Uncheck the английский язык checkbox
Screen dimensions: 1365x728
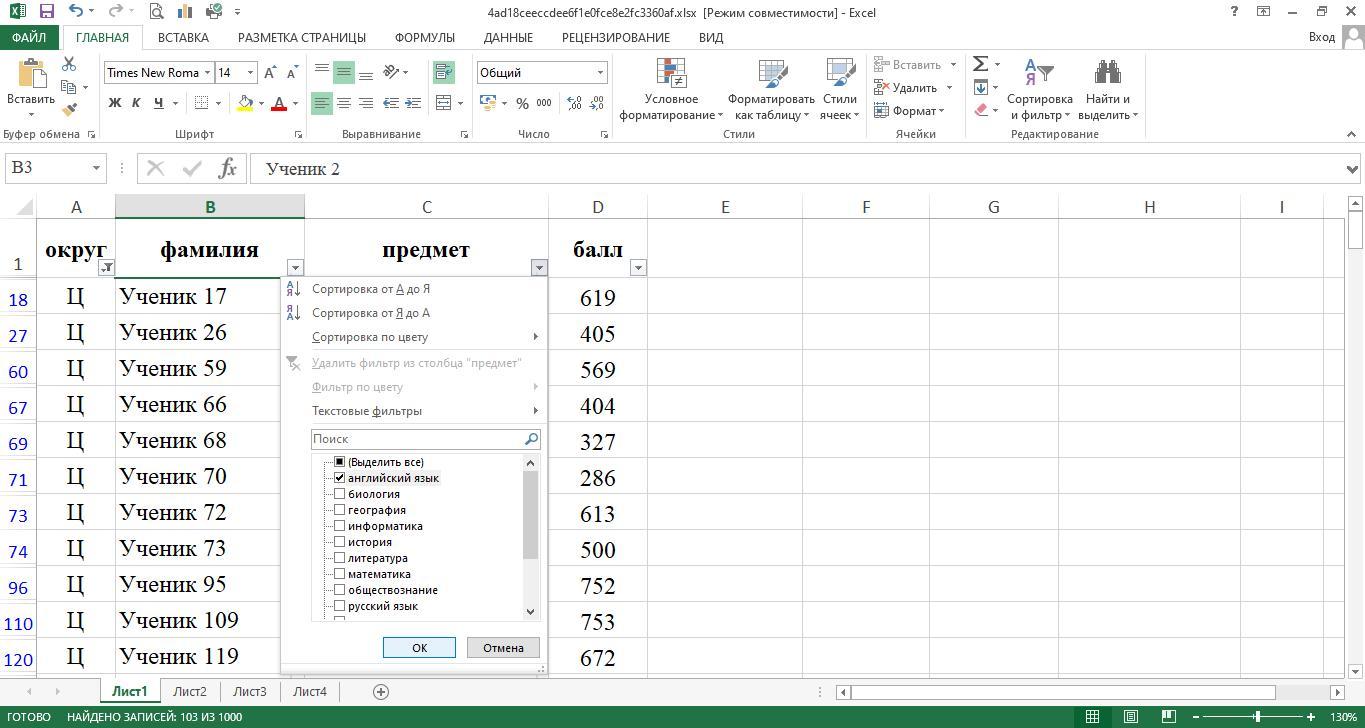click(x=340, y=478)
